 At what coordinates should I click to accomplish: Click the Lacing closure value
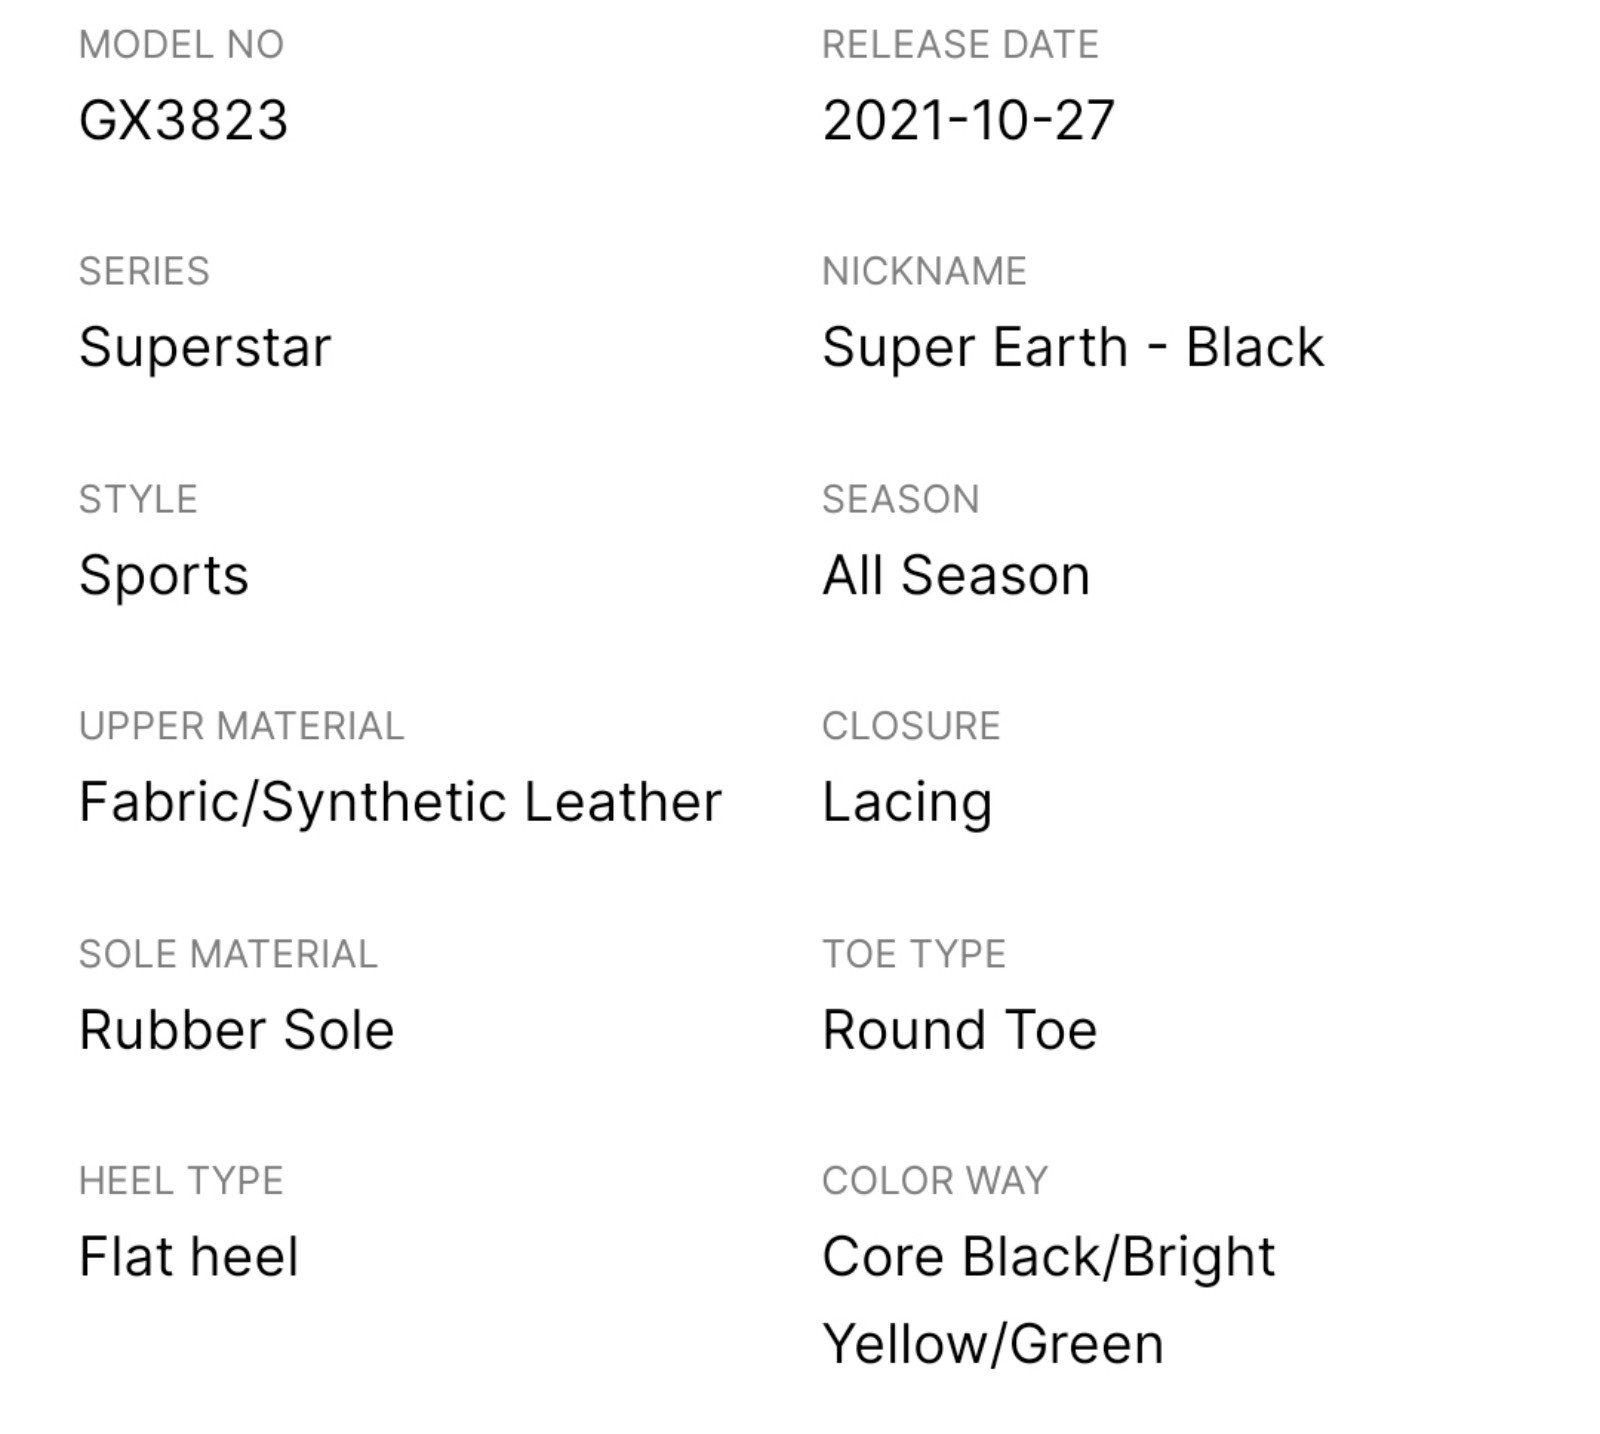[x=907, y=803]
